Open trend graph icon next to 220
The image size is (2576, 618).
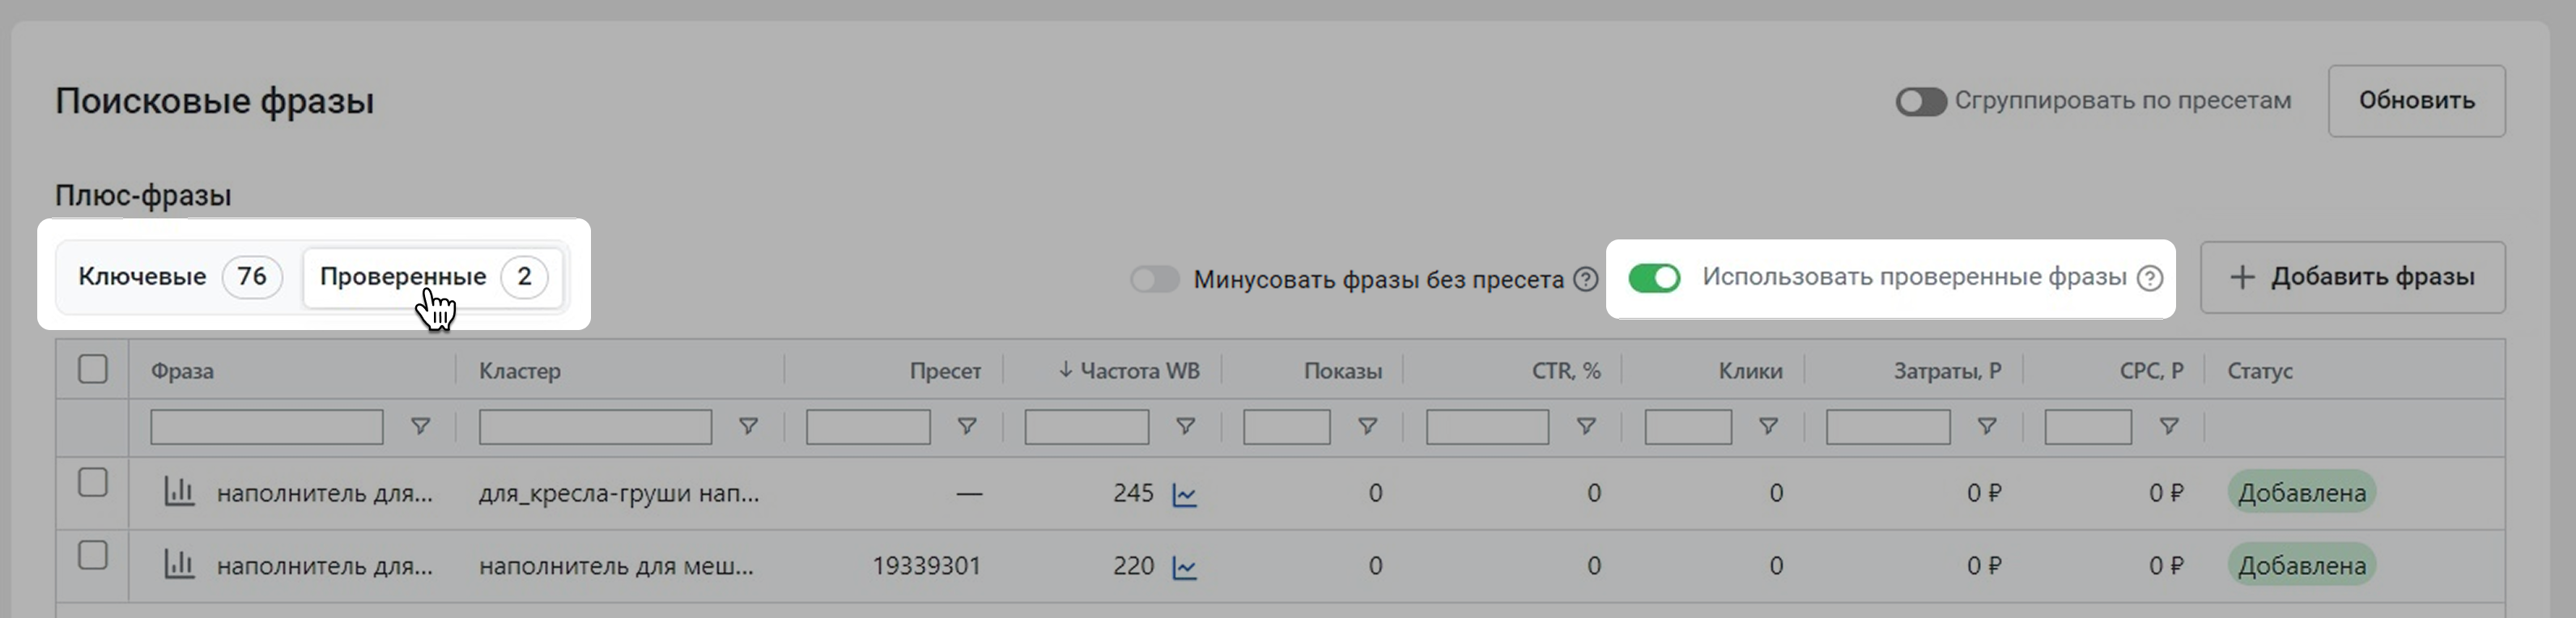tap(1185, 568)
